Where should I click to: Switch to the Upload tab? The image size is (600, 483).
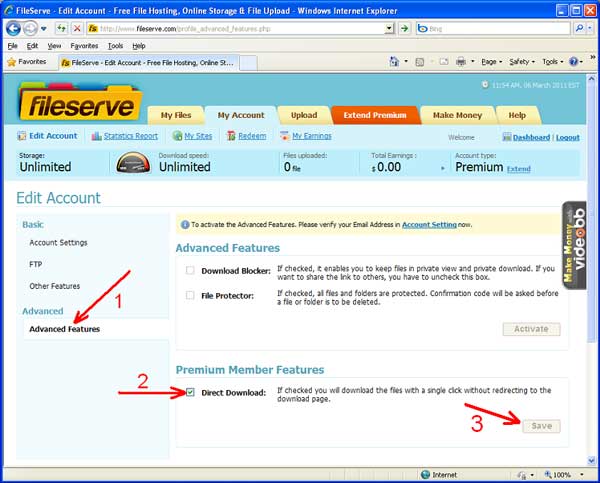(304, 115)
